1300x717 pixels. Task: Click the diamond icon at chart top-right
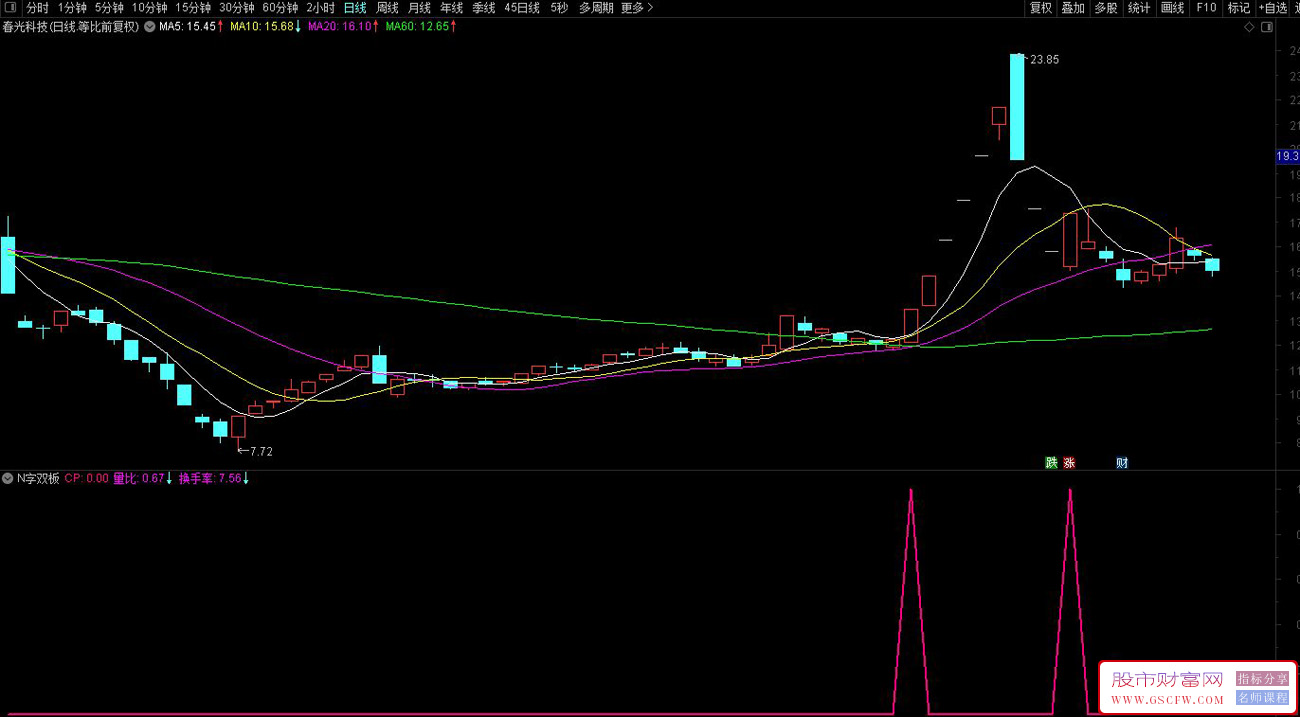click(1249, 27)
